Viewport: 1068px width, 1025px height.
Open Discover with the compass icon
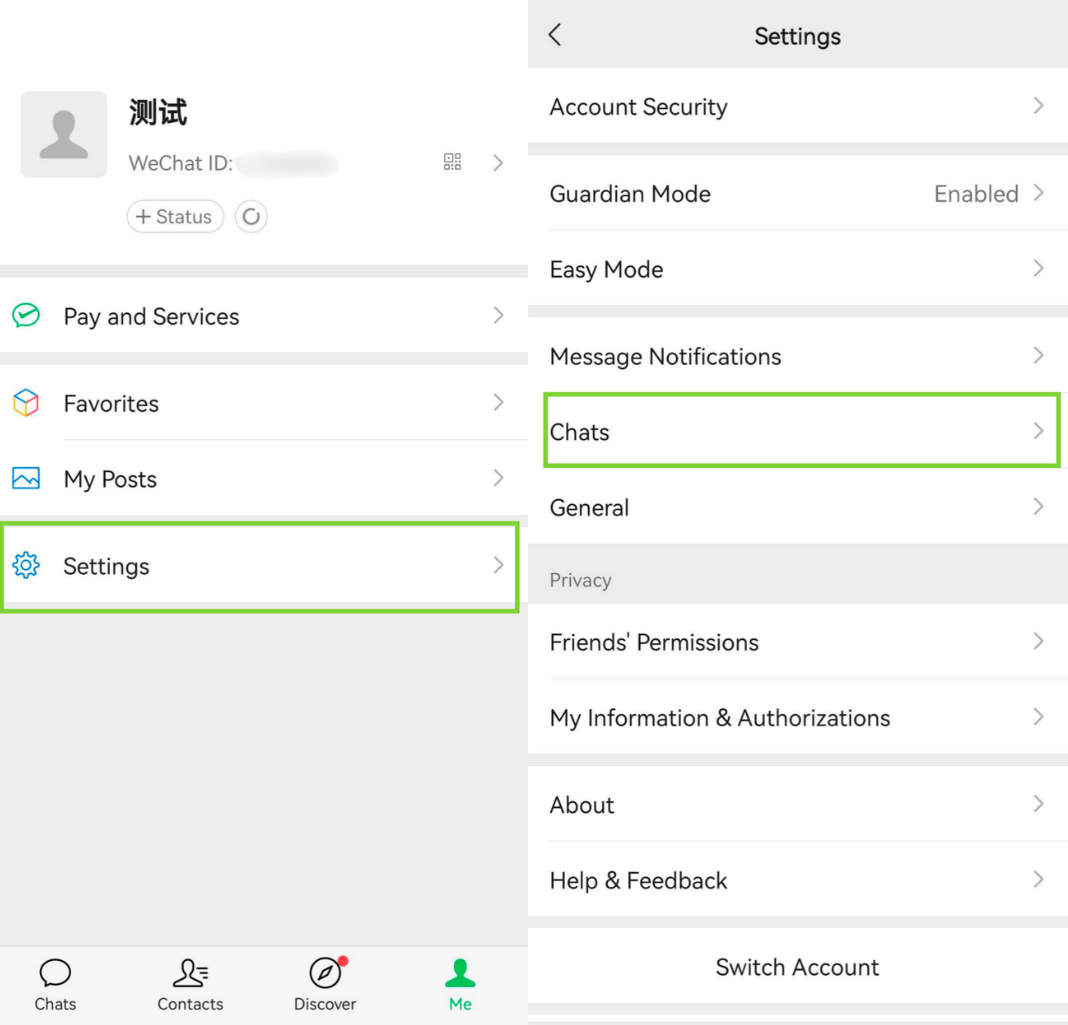click(x=324, y=971)
